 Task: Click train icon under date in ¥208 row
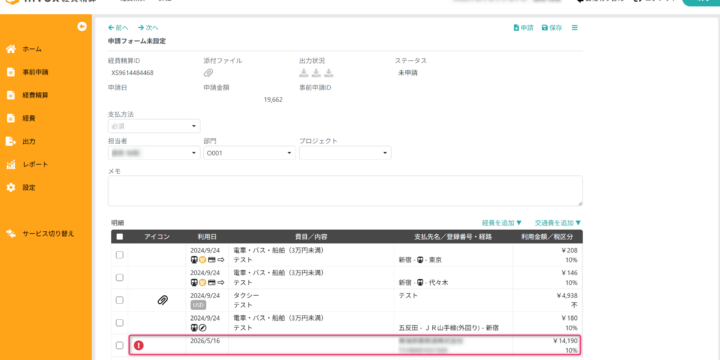coord(194,260)
